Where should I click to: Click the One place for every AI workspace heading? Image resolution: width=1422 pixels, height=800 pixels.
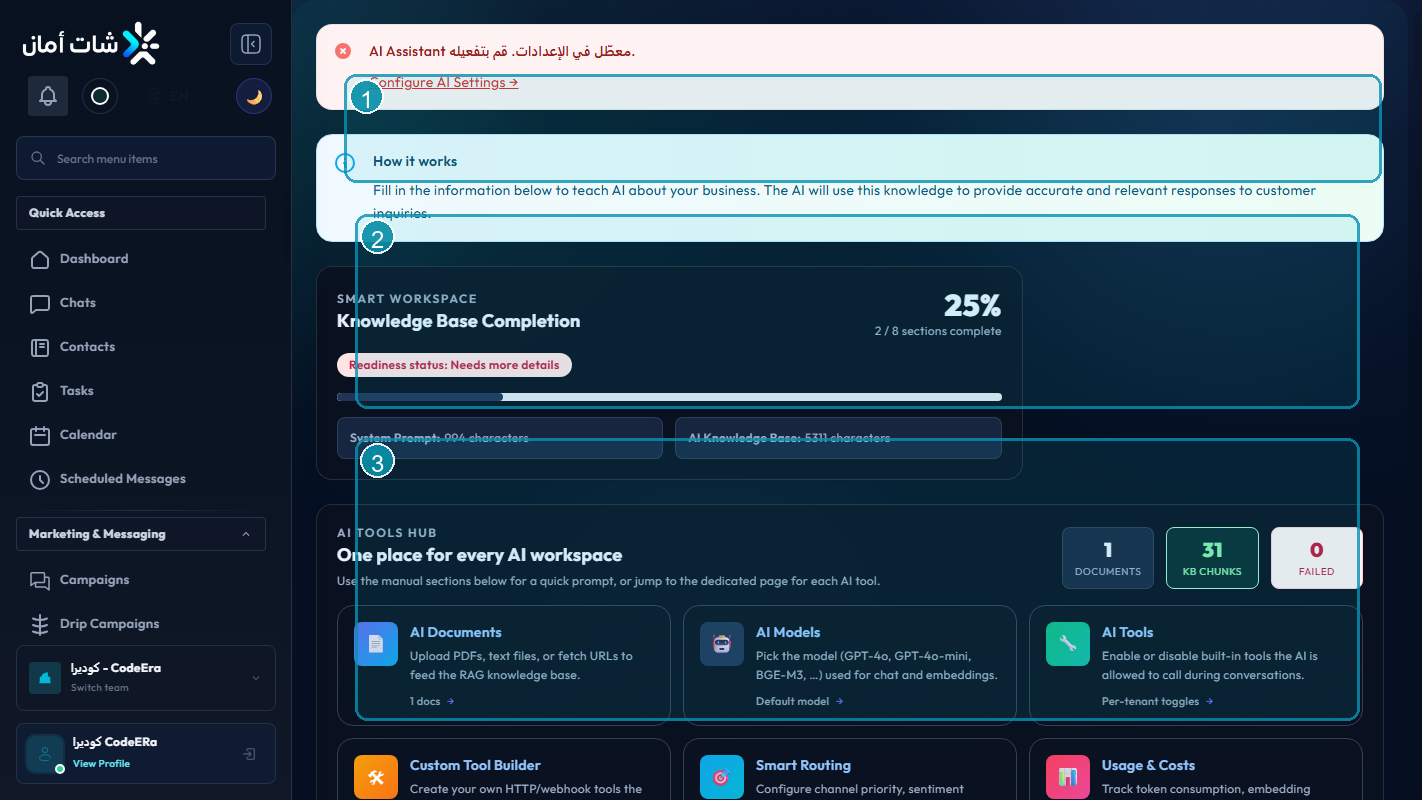coord(479,555)
